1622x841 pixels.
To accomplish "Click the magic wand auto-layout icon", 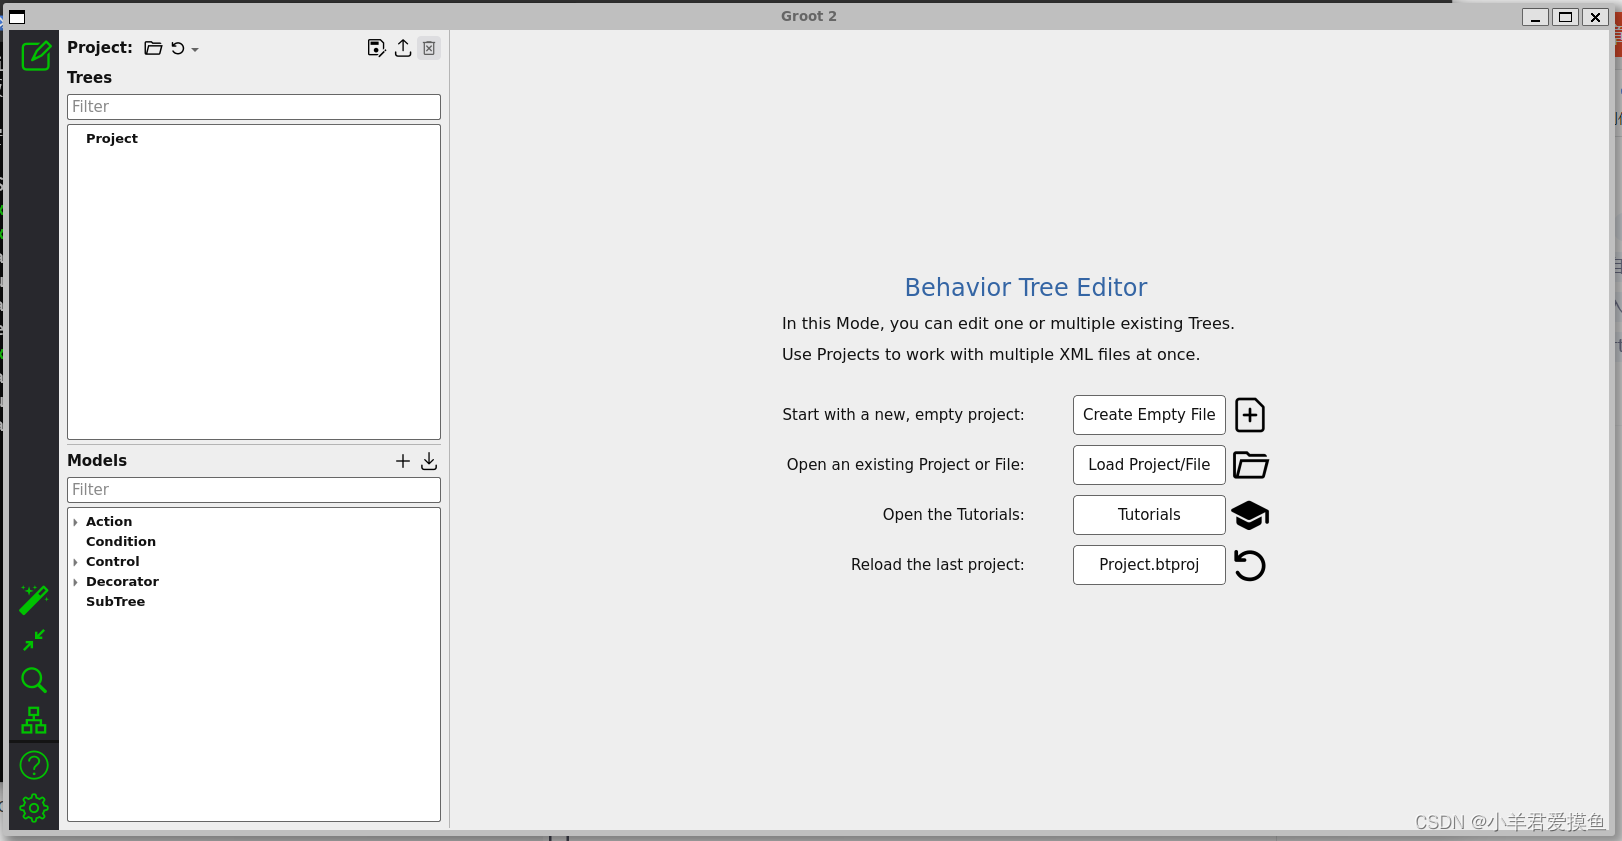I will [x=34, y=600].
